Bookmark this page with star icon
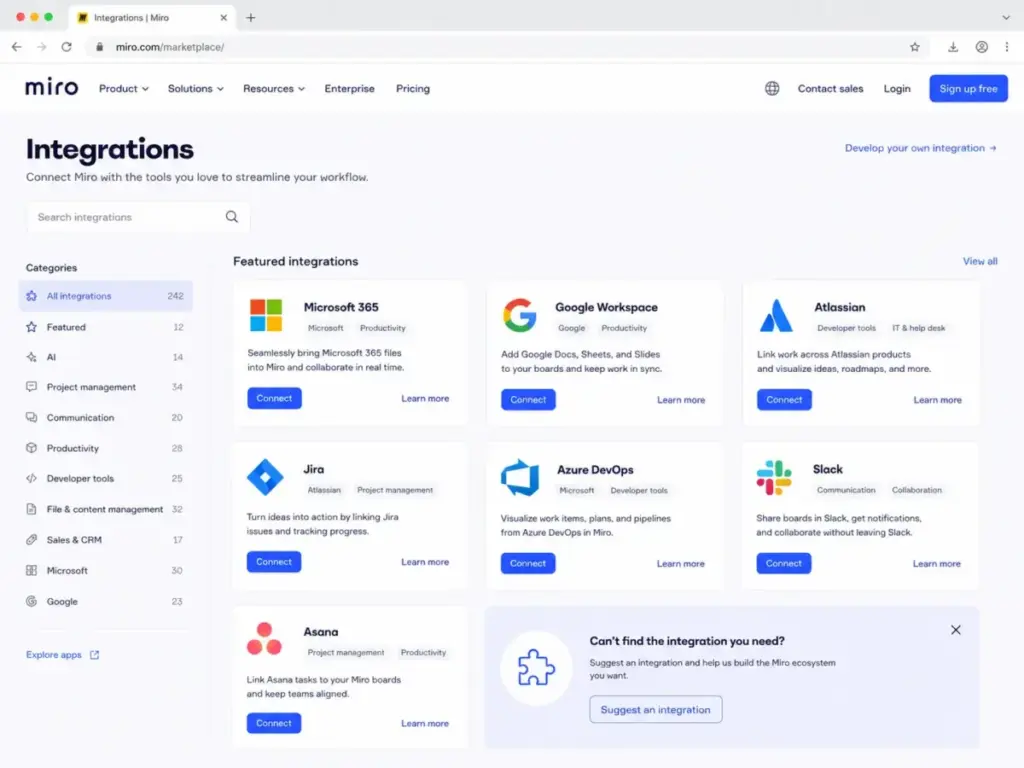 pyautogui.click(x=914, y=47)
